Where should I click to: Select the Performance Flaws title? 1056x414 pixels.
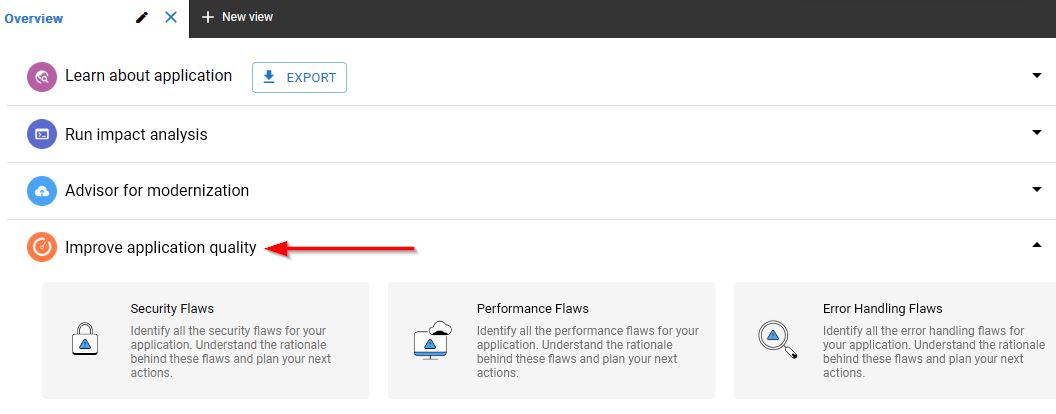(532, 309)
